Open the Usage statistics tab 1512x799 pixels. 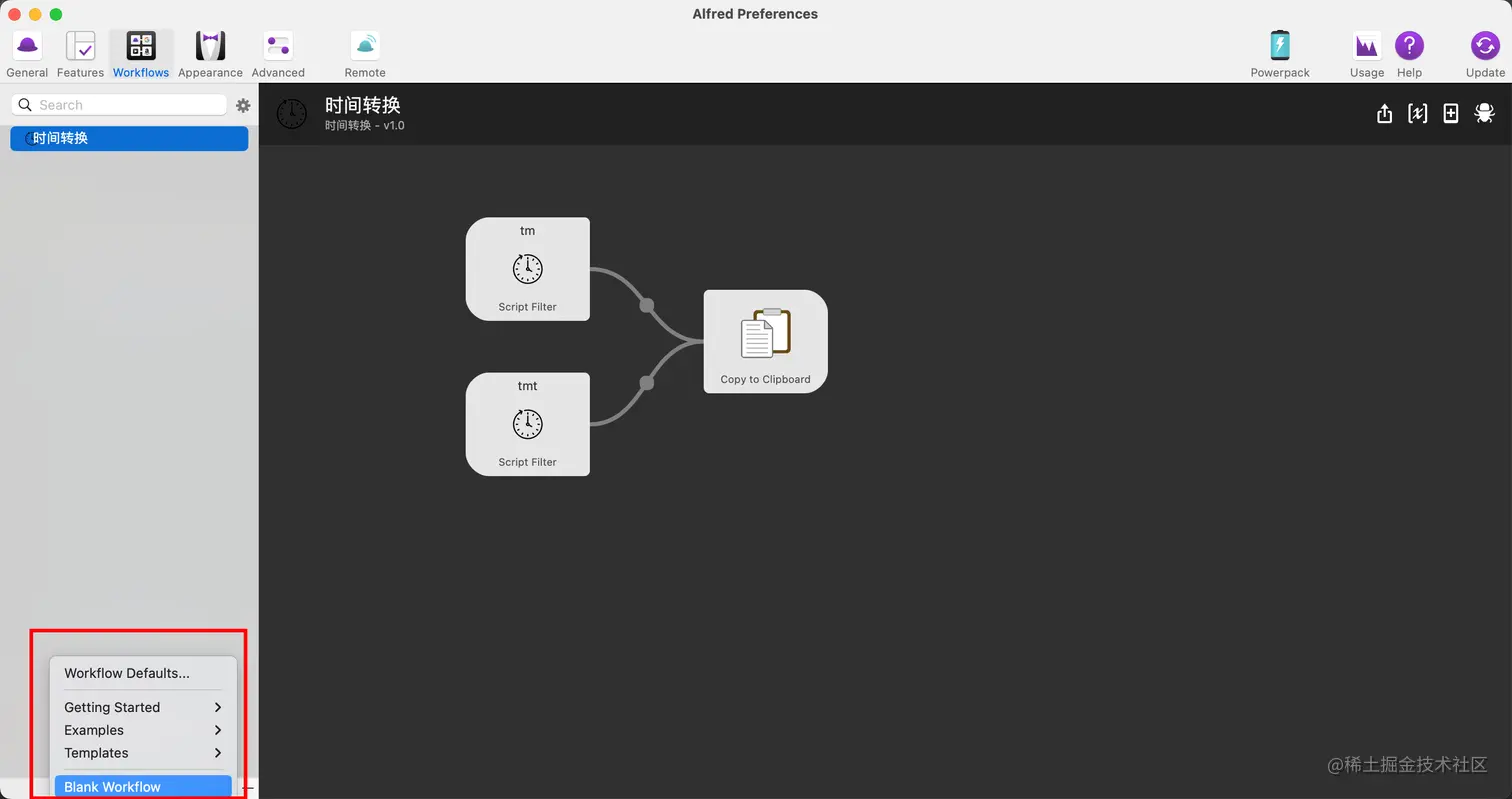tap(1367, 55)
